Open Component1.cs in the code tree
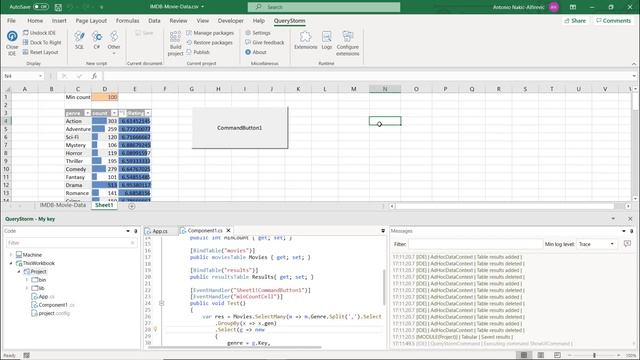This screenshot has height=360, width=640. pyautogui.click(x=53, y=305)
